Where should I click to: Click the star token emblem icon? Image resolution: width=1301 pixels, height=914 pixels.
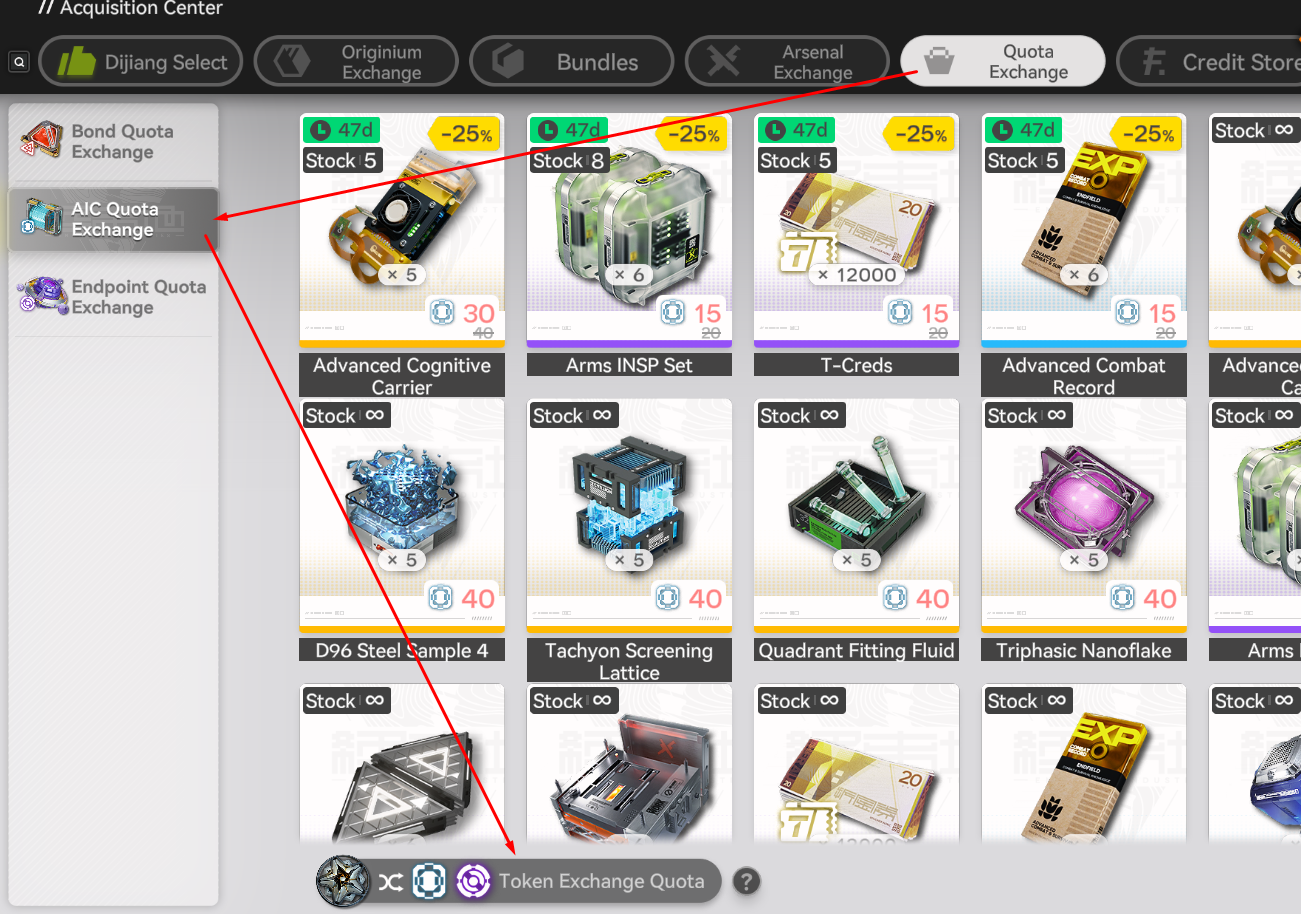coord(344,881)
